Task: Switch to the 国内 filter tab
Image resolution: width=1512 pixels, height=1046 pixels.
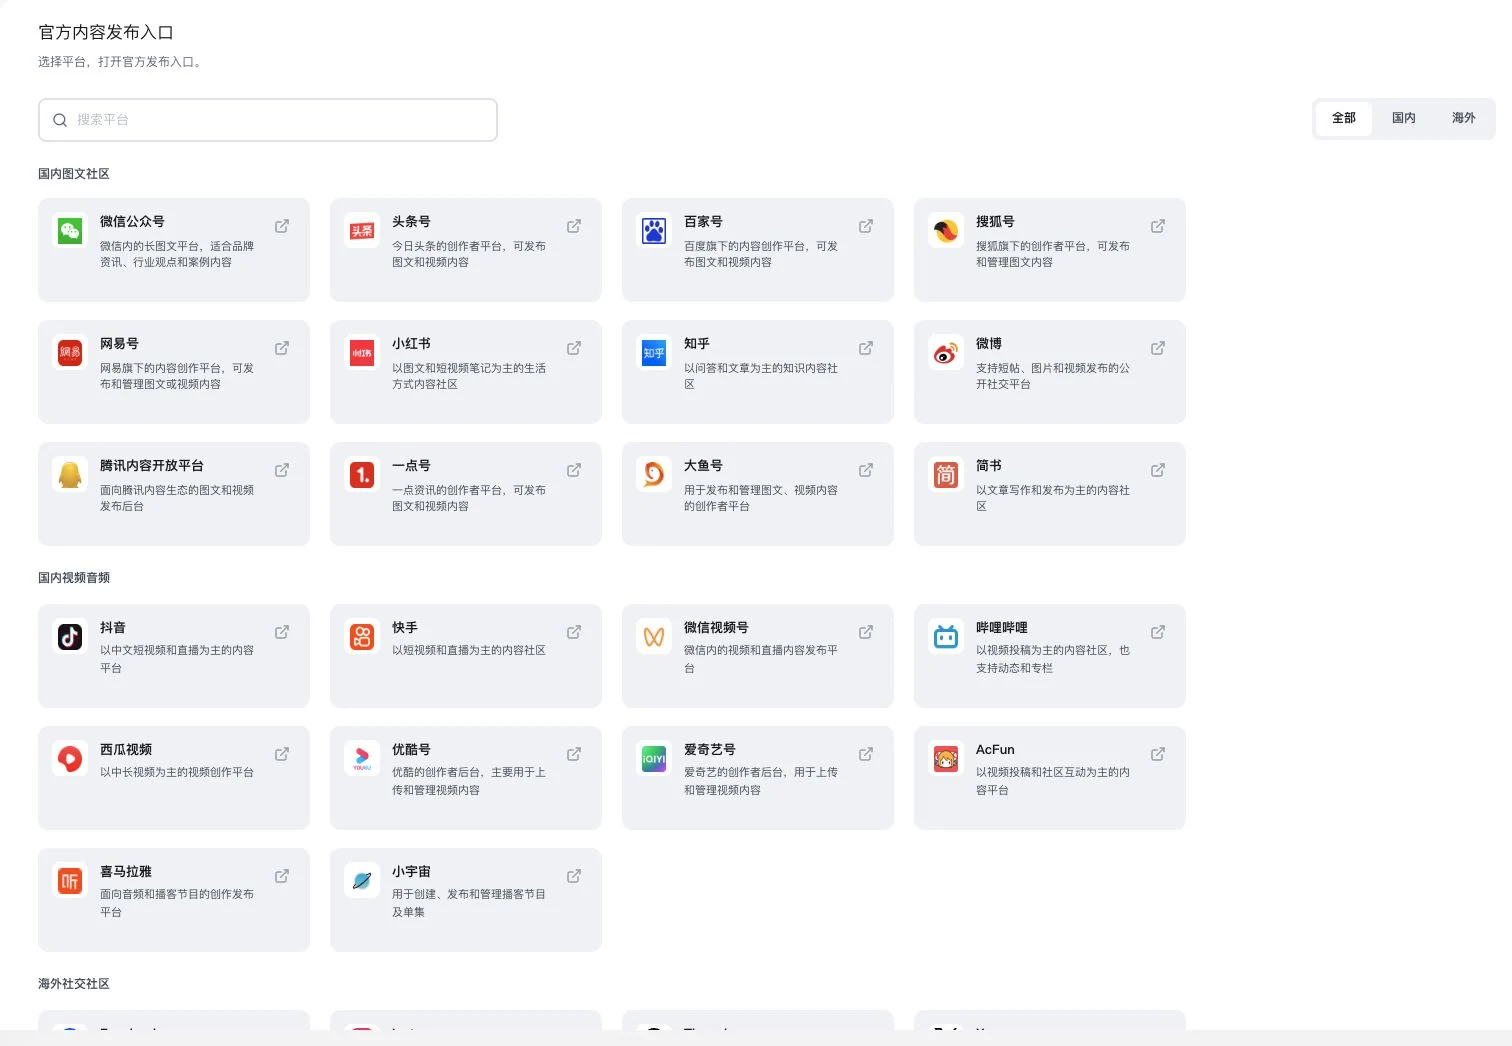Action: pos(1404,118)
